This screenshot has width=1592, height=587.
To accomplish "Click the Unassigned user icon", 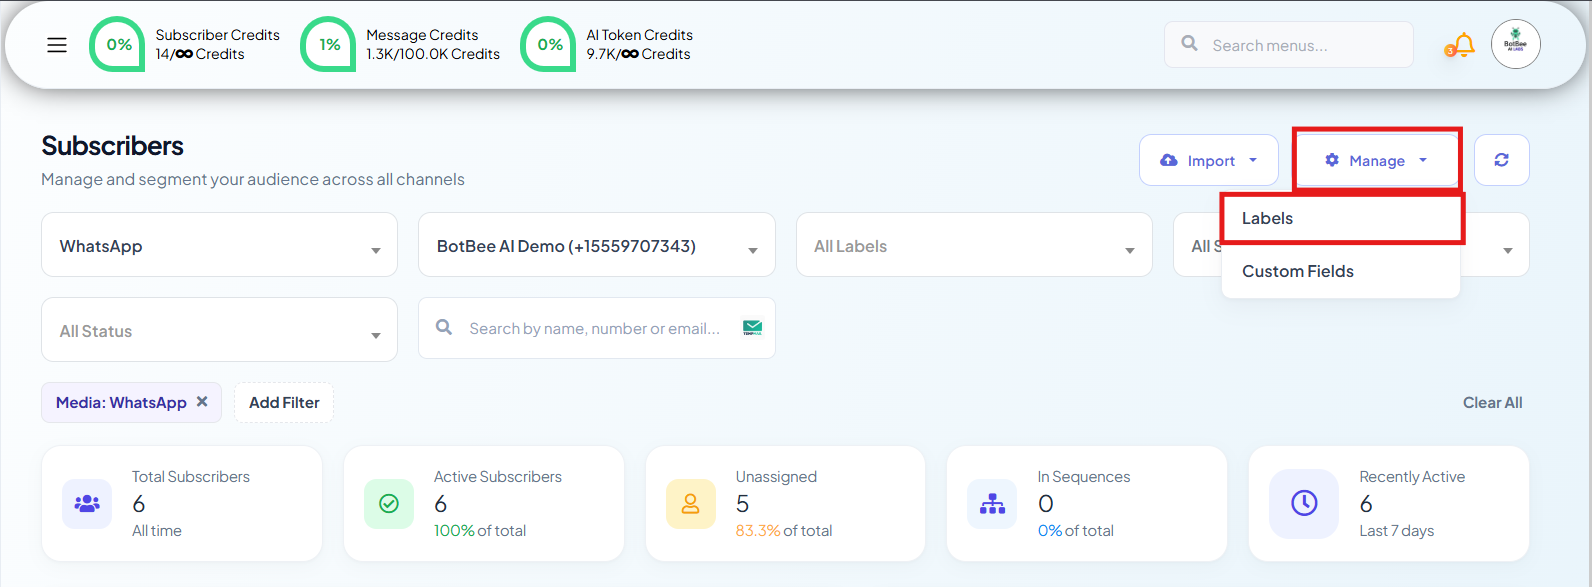I will click(x=691, y=504).
